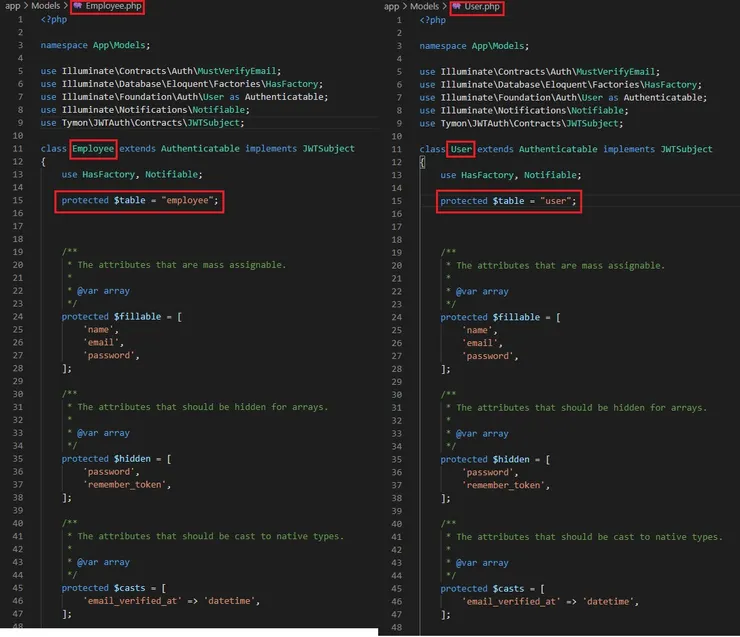This screenshot has width=740, height=637.
Task: Click 'email_verified_at' key in User.php
Action: [511, 602]
